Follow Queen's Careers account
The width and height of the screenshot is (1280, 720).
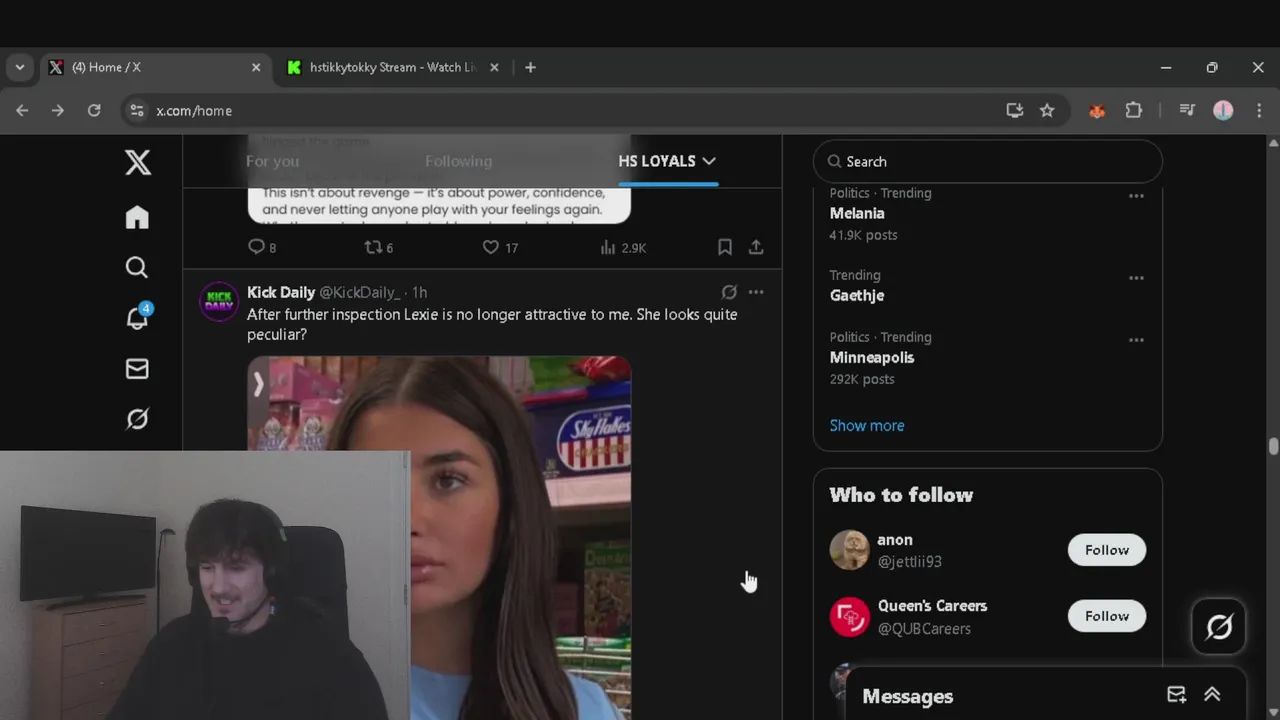1107,616
